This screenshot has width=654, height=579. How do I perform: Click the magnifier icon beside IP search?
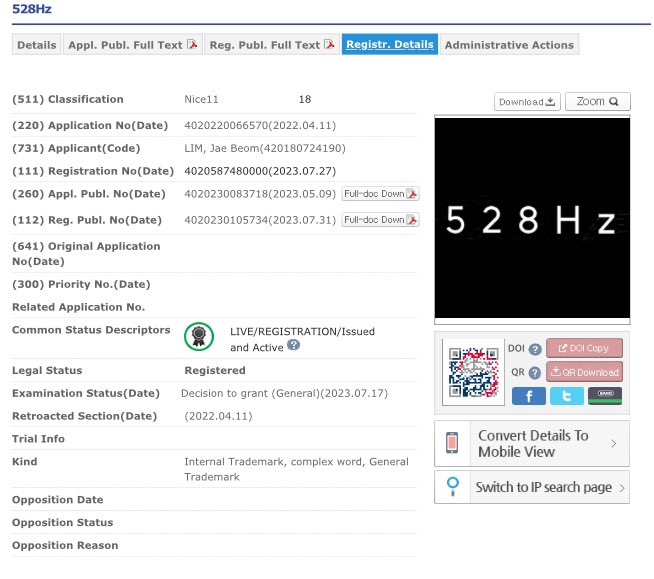click(453, 486)
